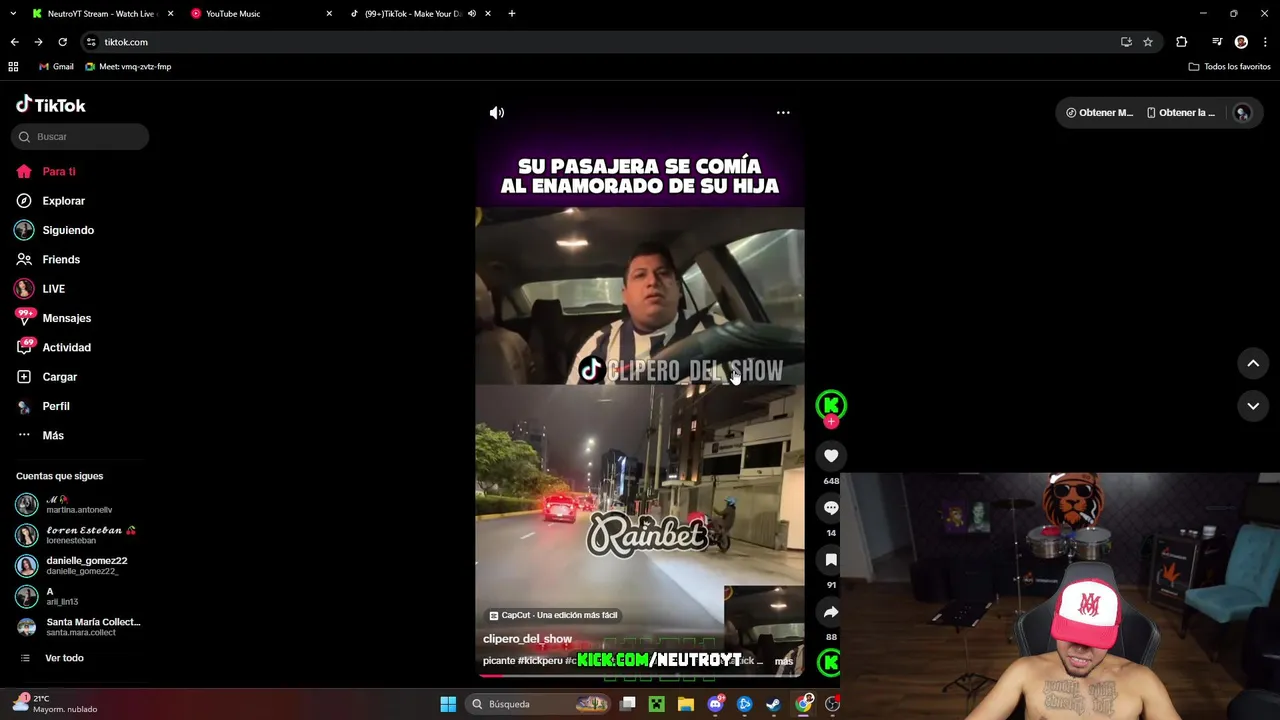Viewport: 1280px width, 720px height.
Task: Open Gmail bookmark
Action: click(x=56, y=67)
